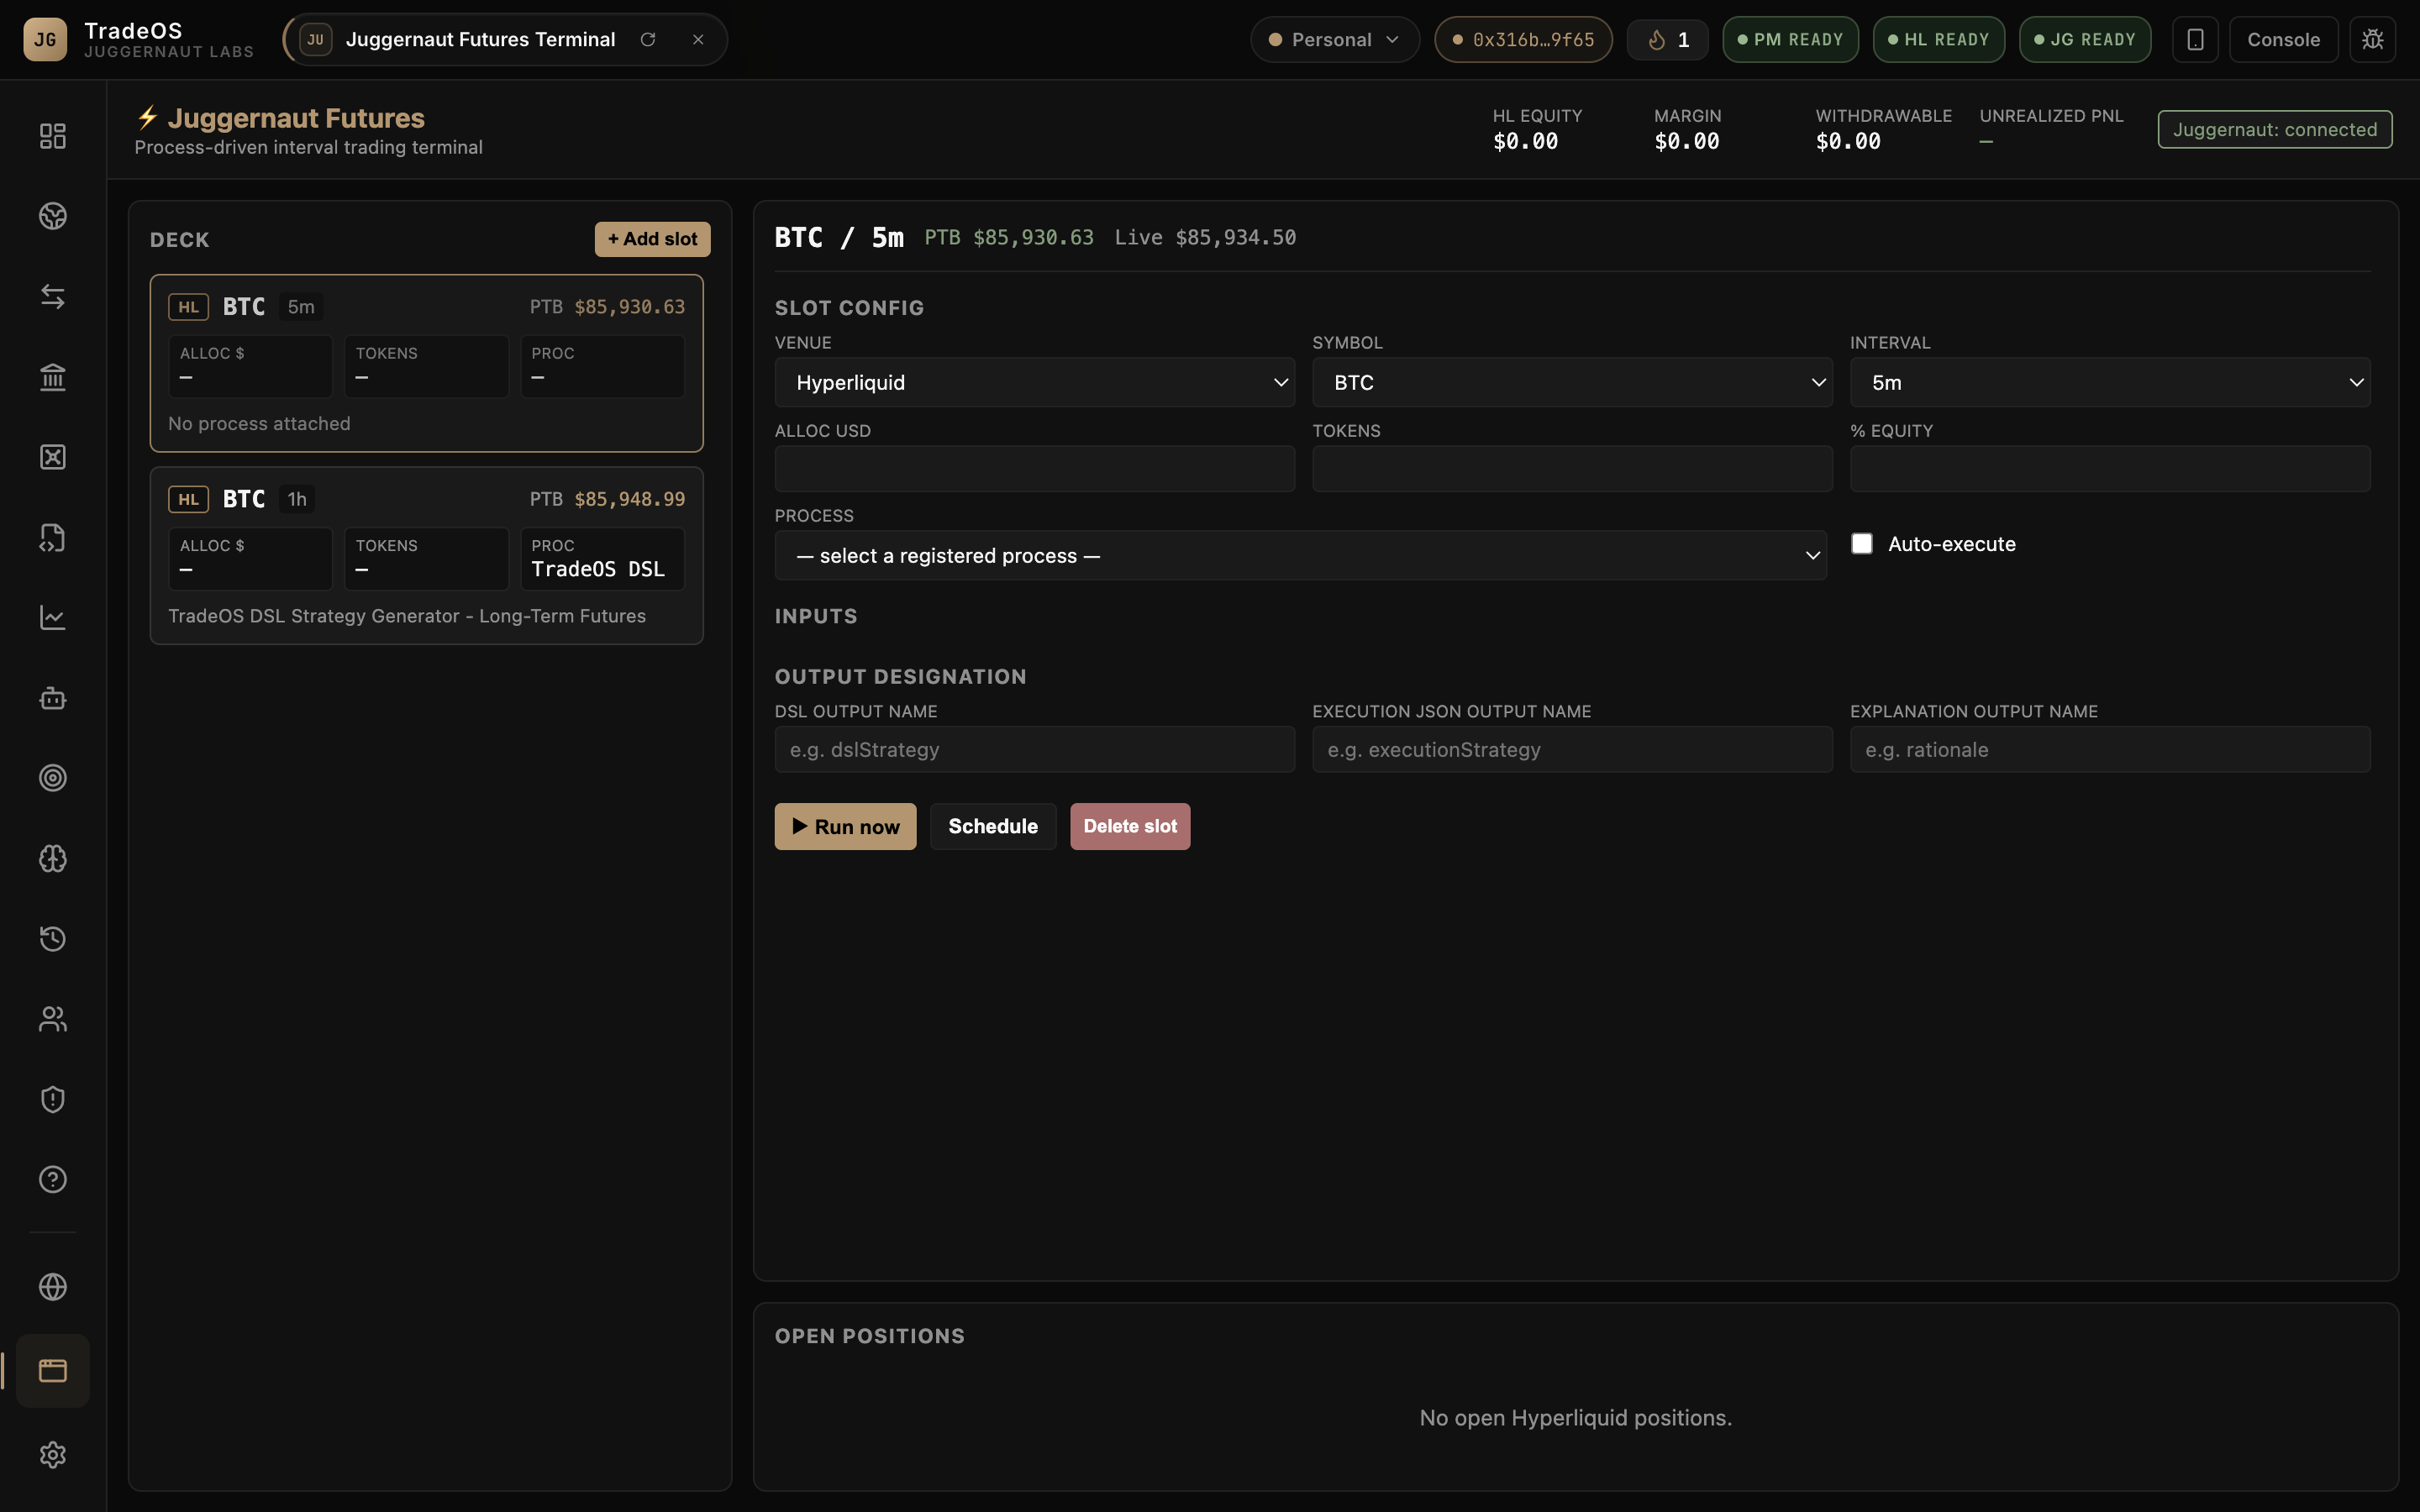Viewport: 2420px width, 1512px height.
Task: Select the BTC 1h deck slot
Action: (x=426, y=556)
